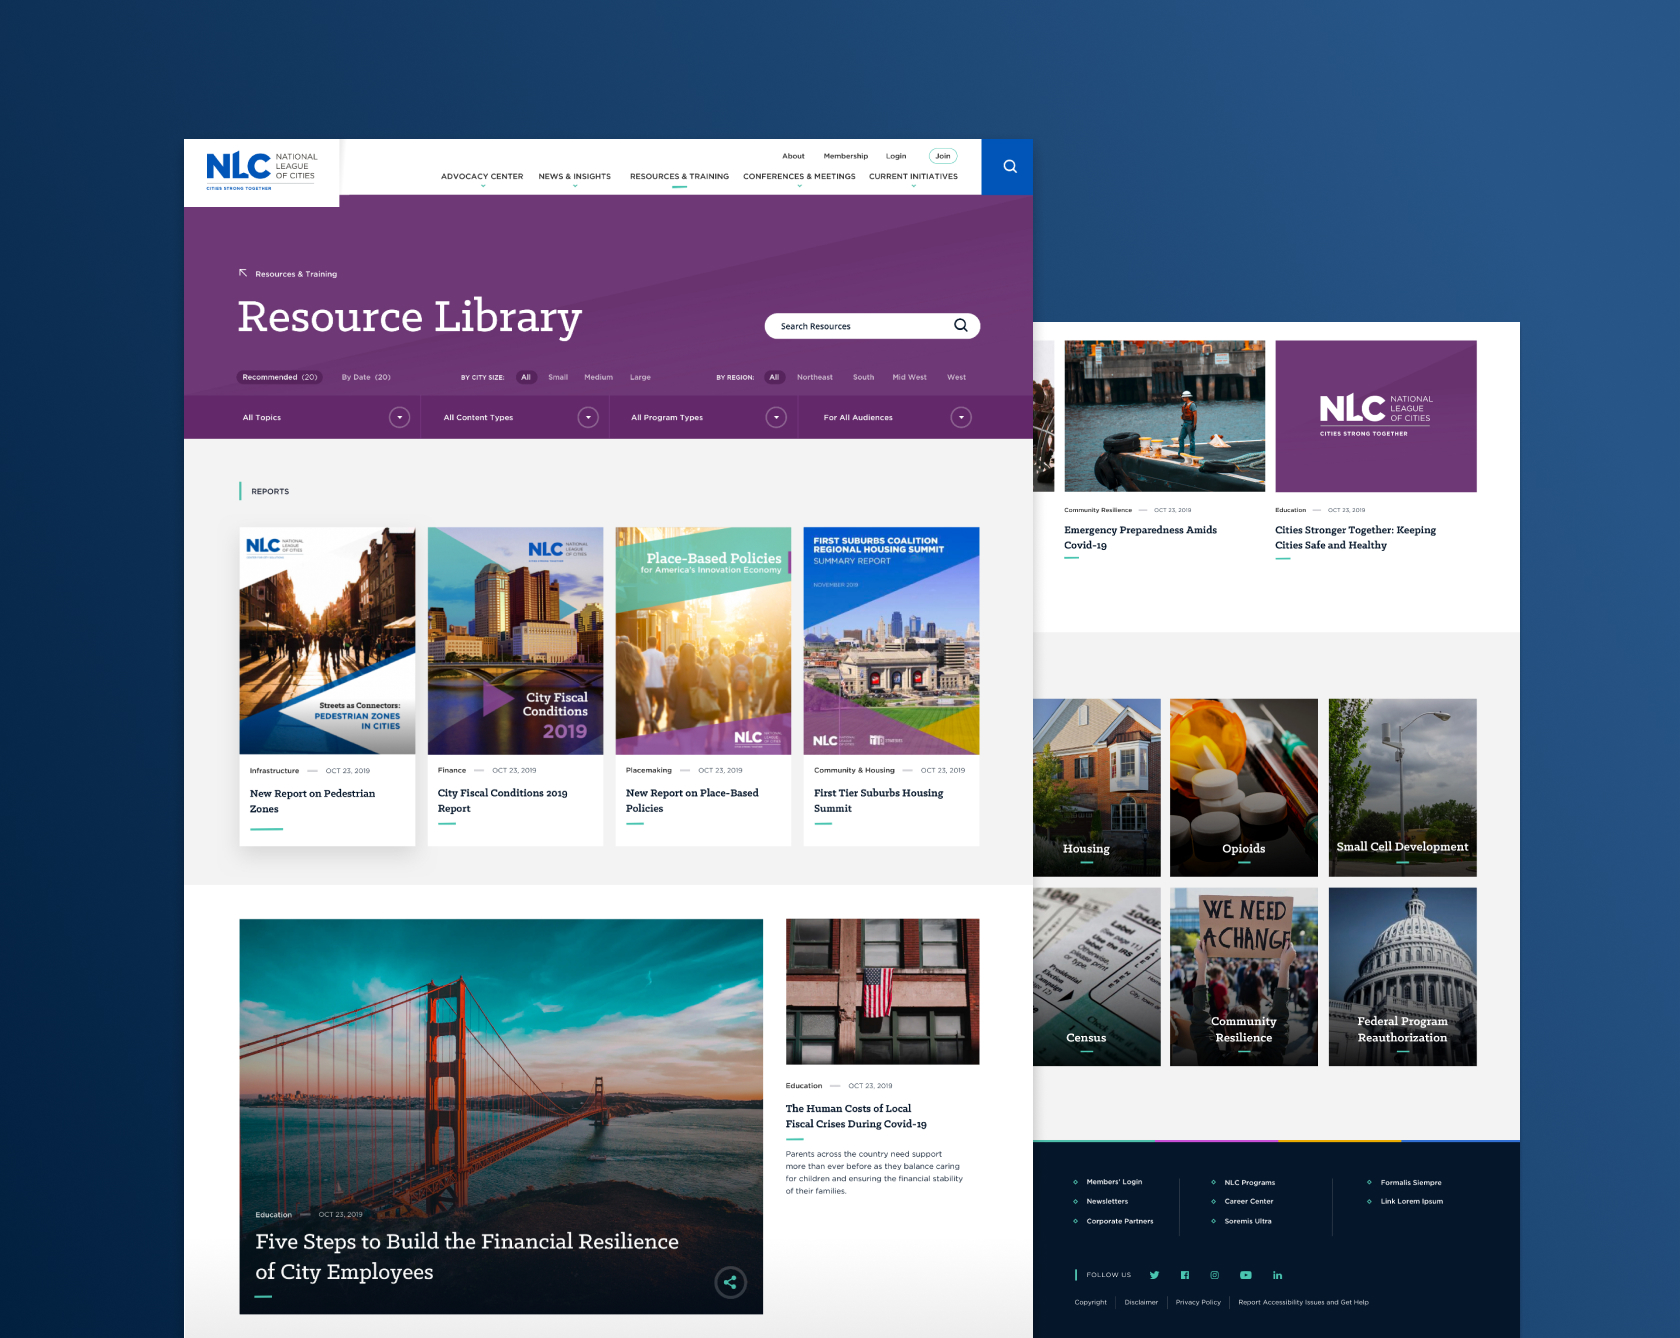Open the Conferences & Meetings menu
Image resolution: width=1680 pixels, height=1338 pixels.
(x=799, y=176)
